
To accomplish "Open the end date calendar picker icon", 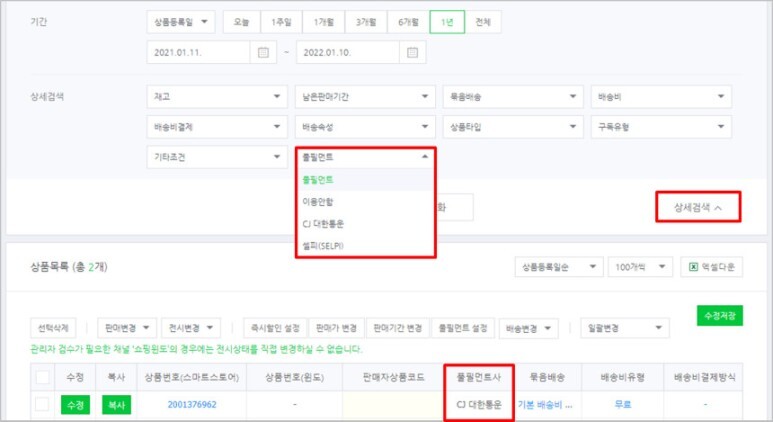I will pos(413,52).
